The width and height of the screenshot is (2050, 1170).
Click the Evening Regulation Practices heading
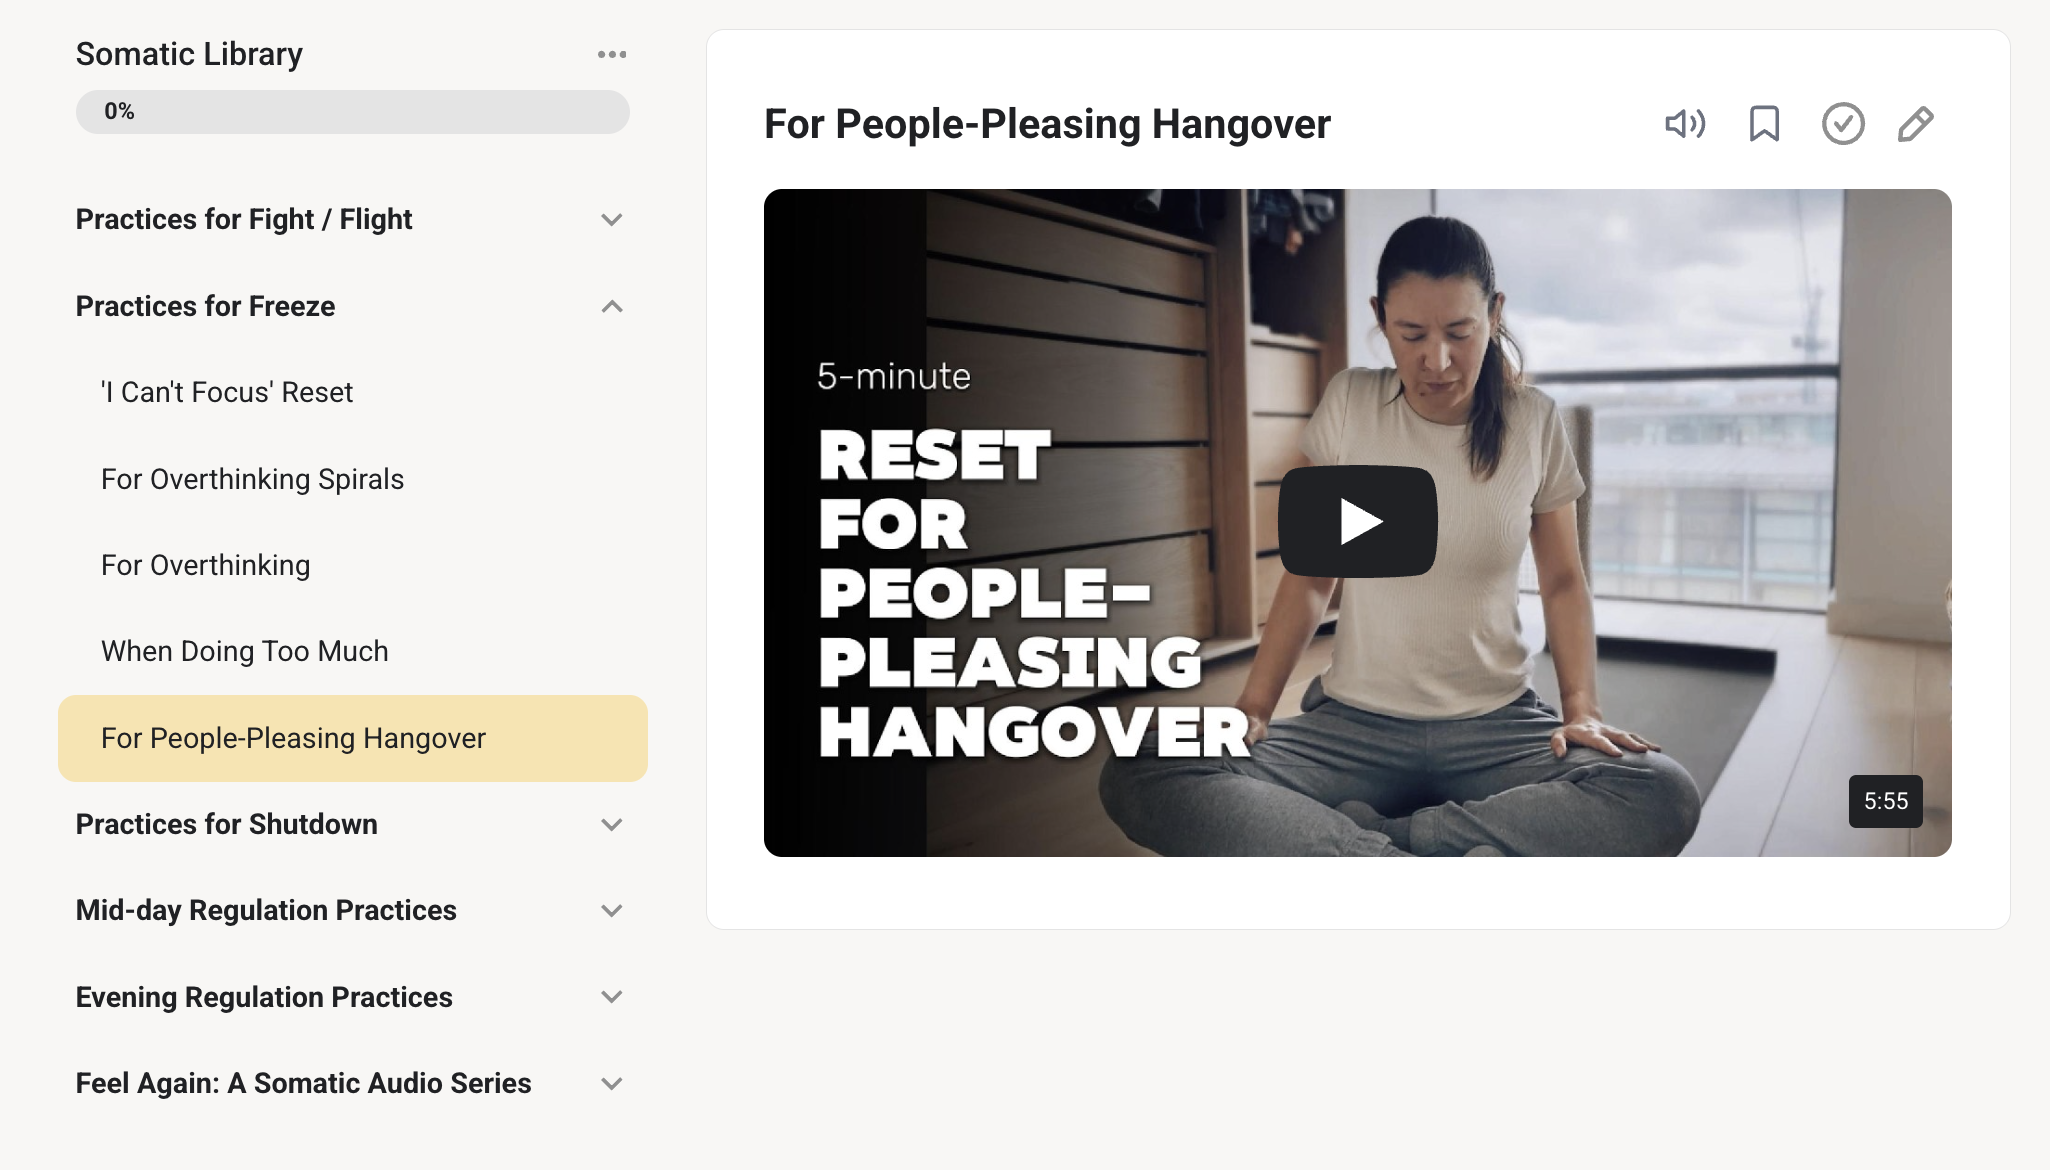click(x=264, y=997)
